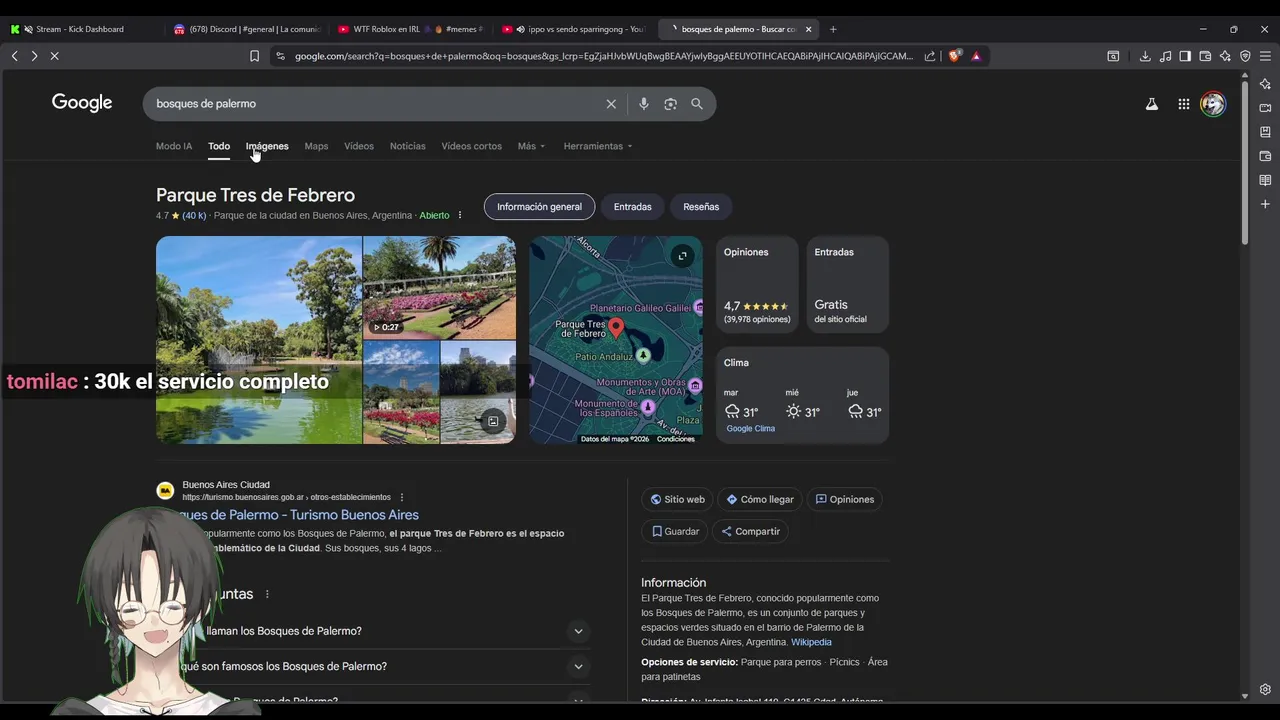The width and height of the screenshot is (1280, 720).
Task: Open Leo AI in the right sidebar
Action: coord(1265,84)
